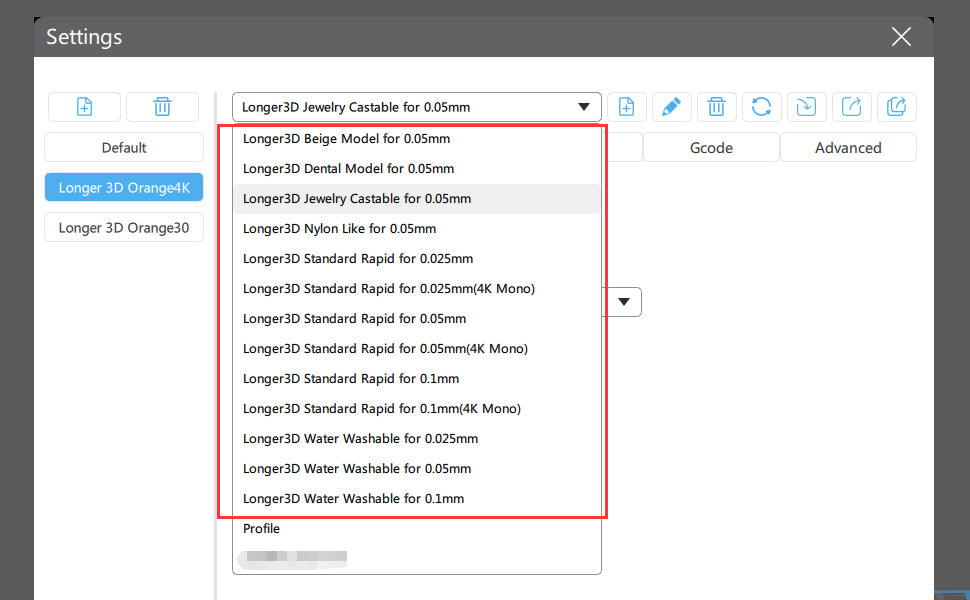The width and height of the screenshot is (970, 600).
Task: Choose Longer3D Nylon Like for 0.05mm
Action: click(x=416, y=229)
